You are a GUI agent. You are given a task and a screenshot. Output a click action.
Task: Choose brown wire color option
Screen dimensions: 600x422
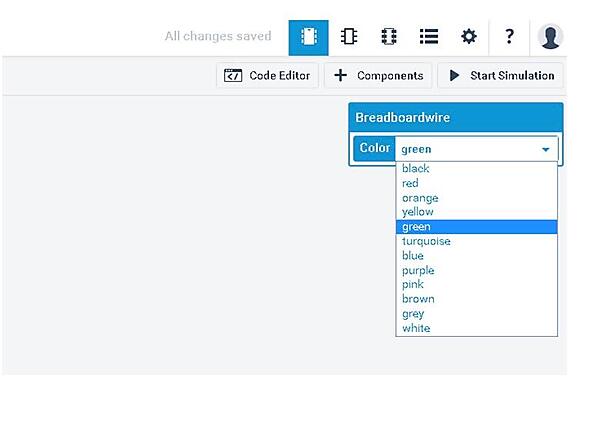click(x=418, y=299)
